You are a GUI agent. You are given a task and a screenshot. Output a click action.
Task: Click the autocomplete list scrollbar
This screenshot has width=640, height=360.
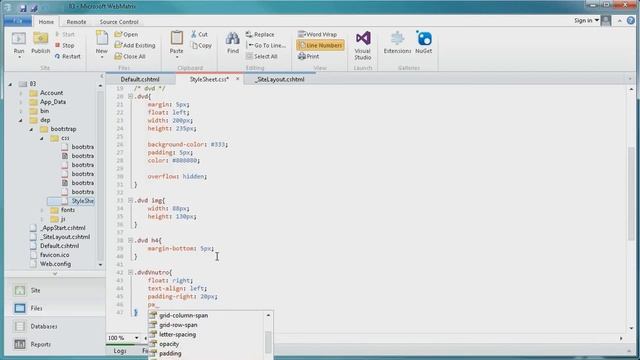(268, 341)
